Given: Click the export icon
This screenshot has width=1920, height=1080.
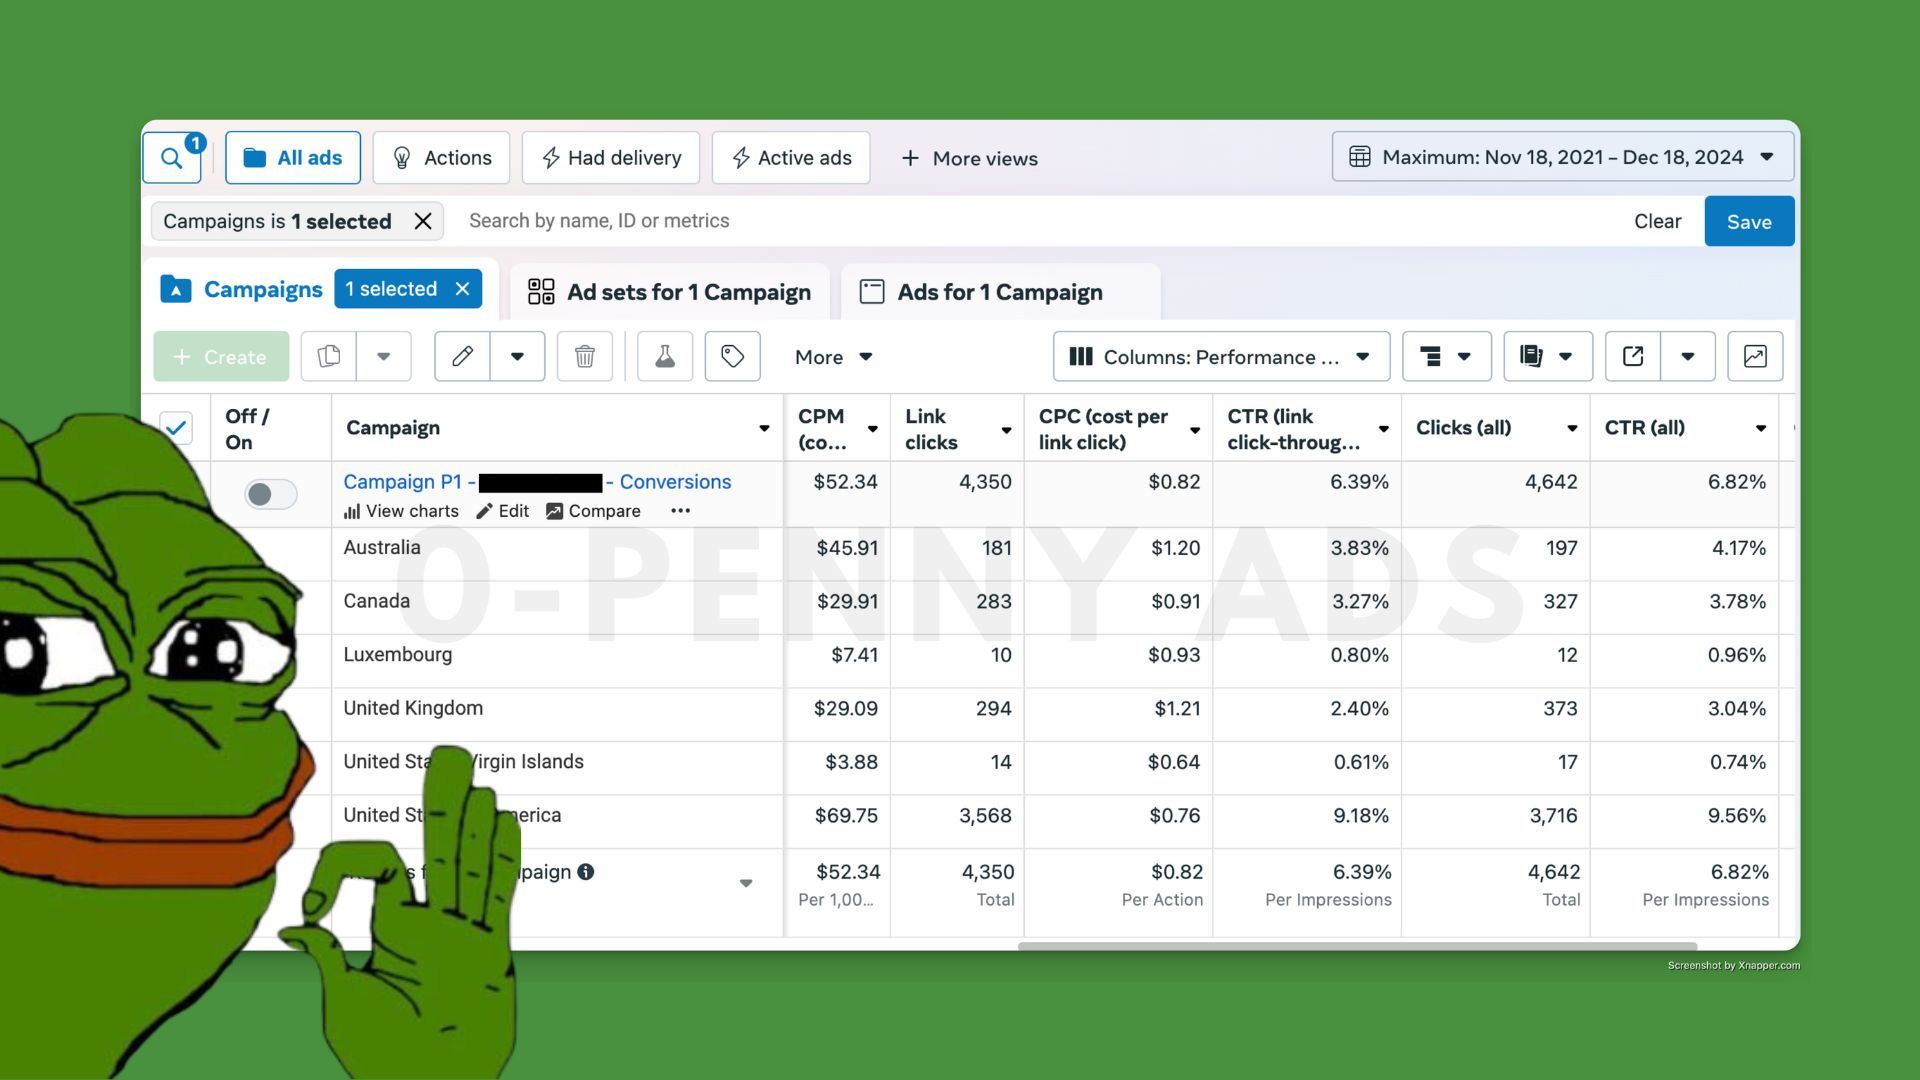Looking at the screenshot, I should 1633,357.
